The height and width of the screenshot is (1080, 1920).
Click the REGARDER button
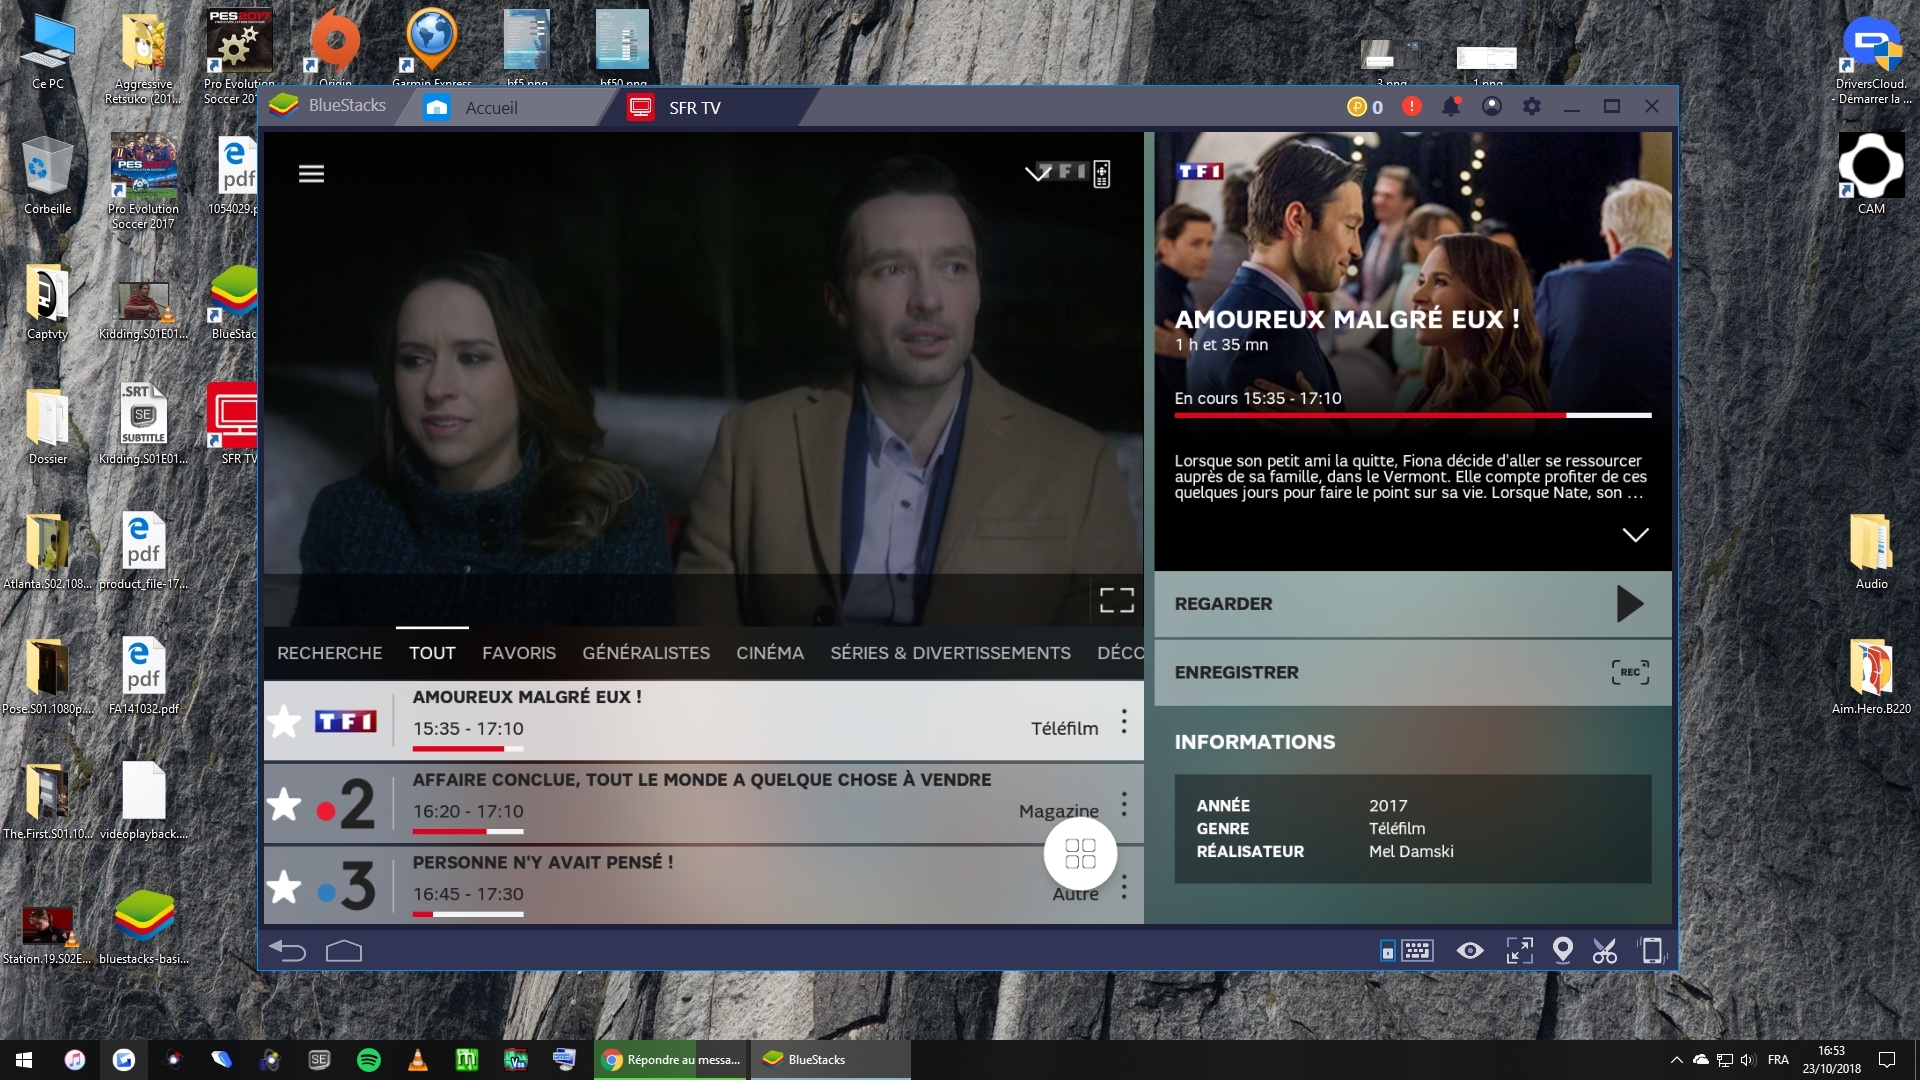[1412, 604]
